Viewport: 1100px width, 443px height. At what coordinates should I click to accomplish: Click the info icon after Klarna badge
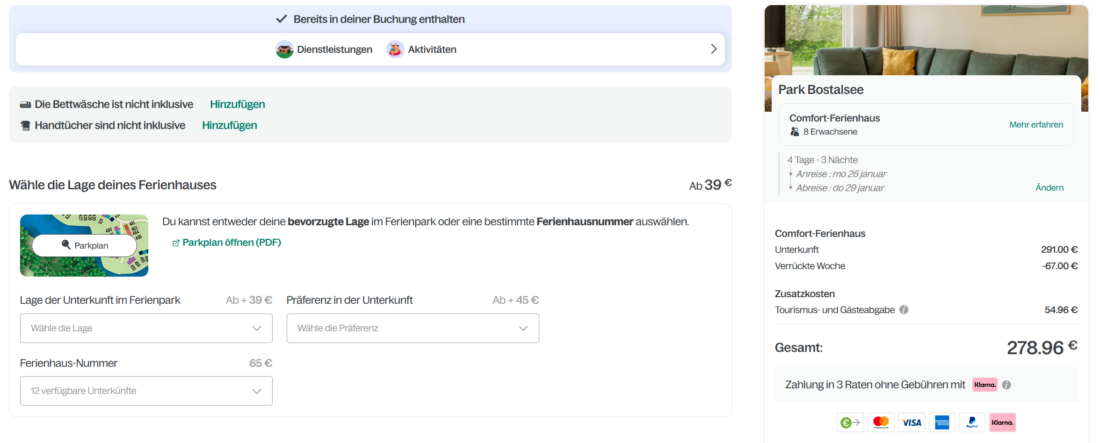coord(1006,385)
